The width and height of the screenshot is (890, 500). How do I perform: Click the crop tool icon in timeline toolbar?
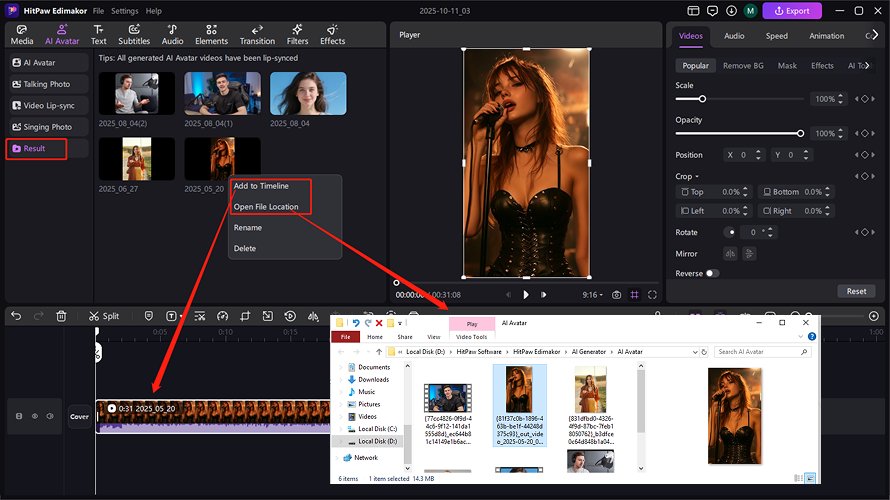[x=246, y=316]
